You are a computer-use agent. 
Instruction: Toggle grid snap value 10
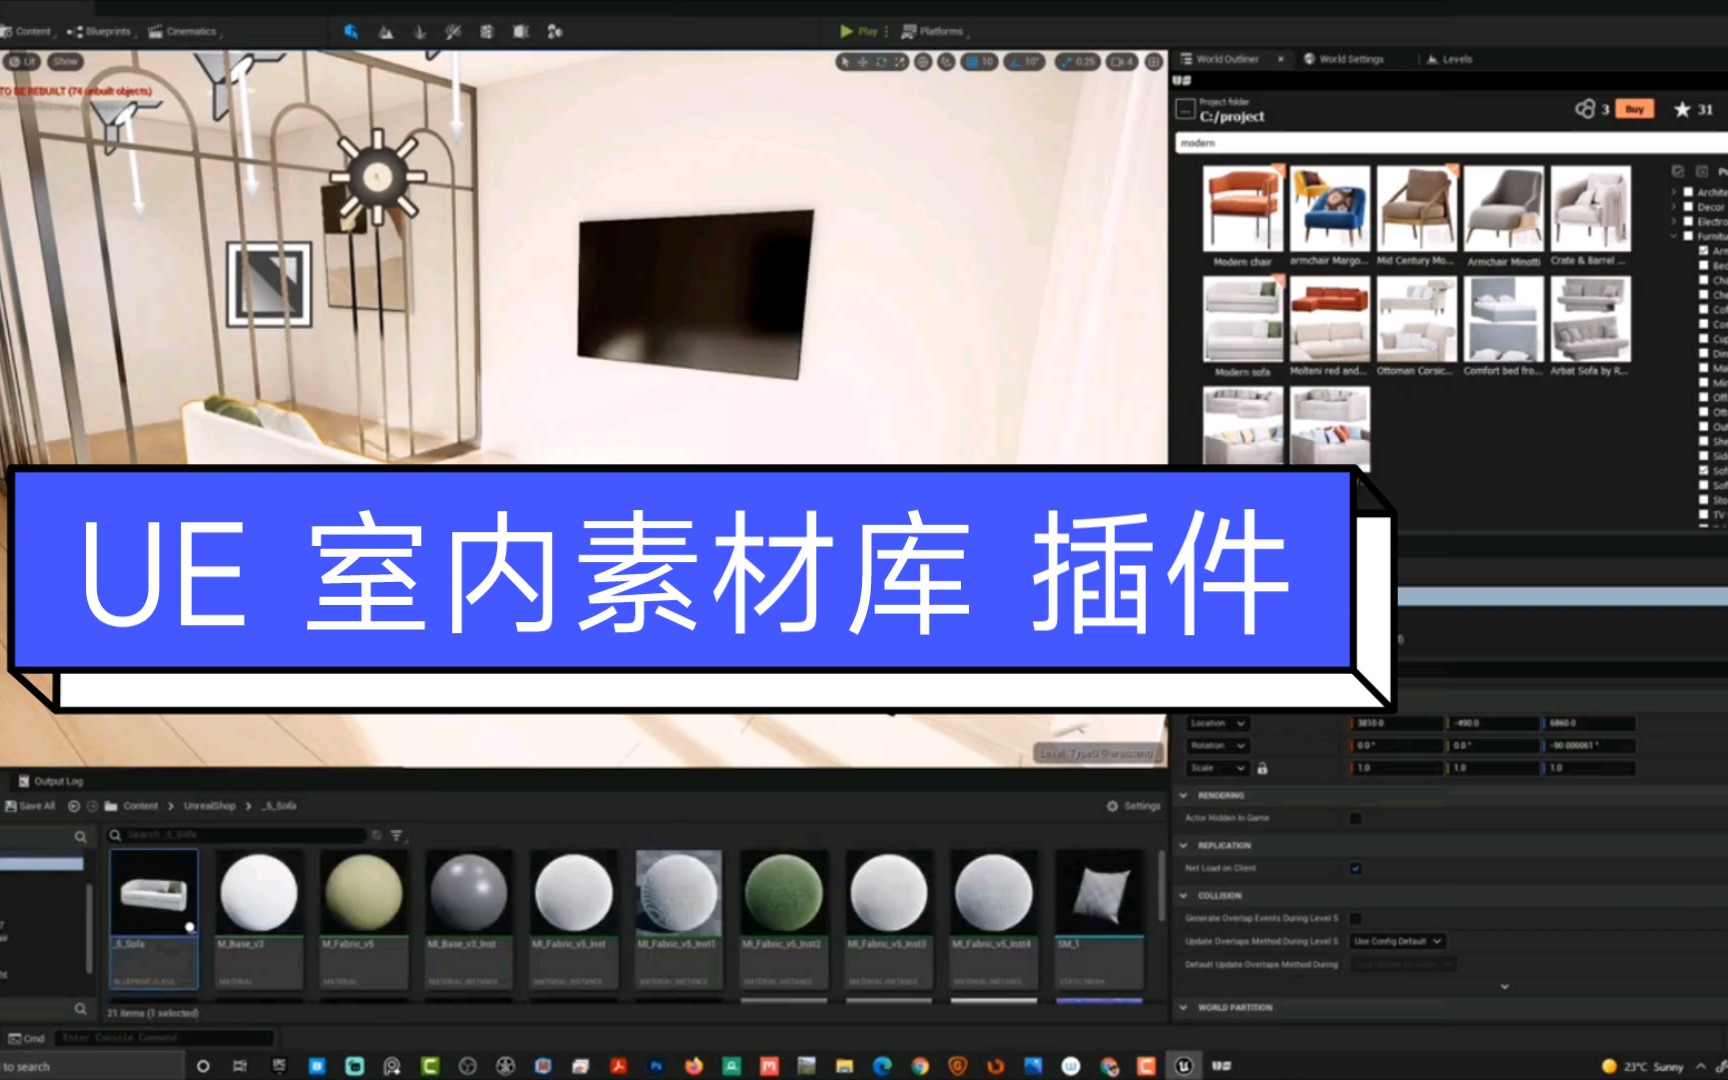[979, 62]
